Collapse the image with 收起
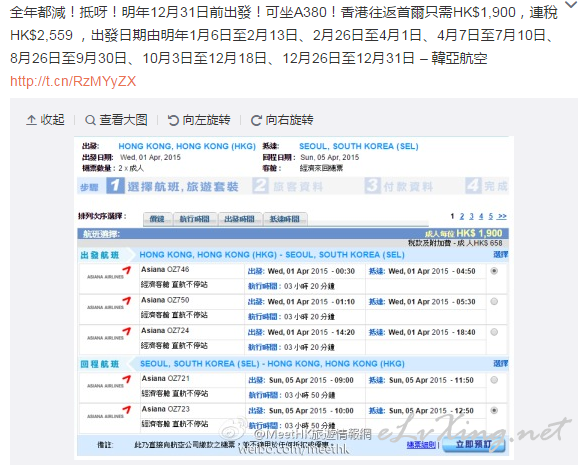Viewport: 582px width, 465px height. point(46,120)
